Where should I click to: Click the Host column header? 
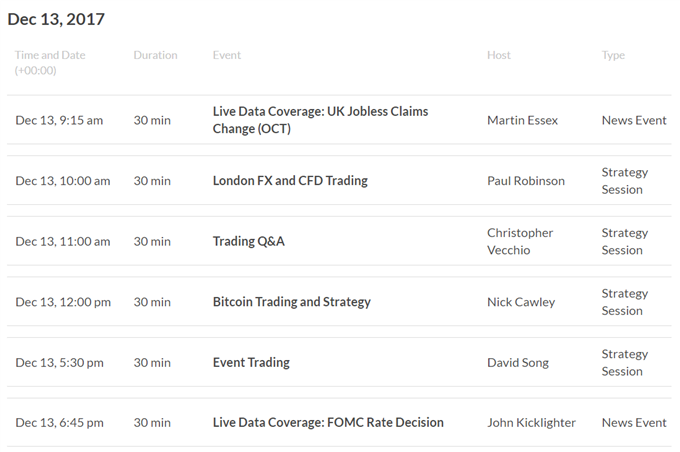pyautogui.click(x=499, y=55)
